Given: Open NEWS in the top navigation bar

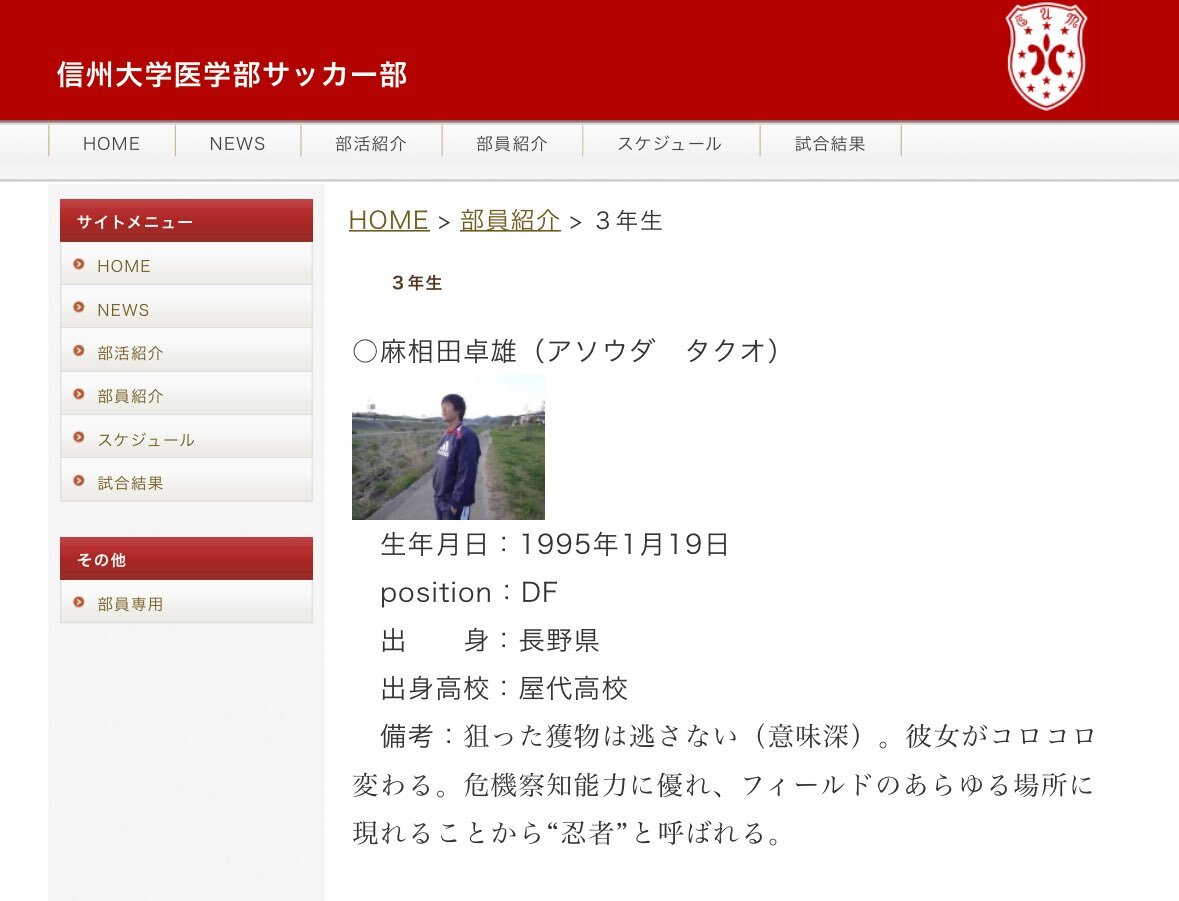Looking at the screenshot, I should click(x=237, y=143).
